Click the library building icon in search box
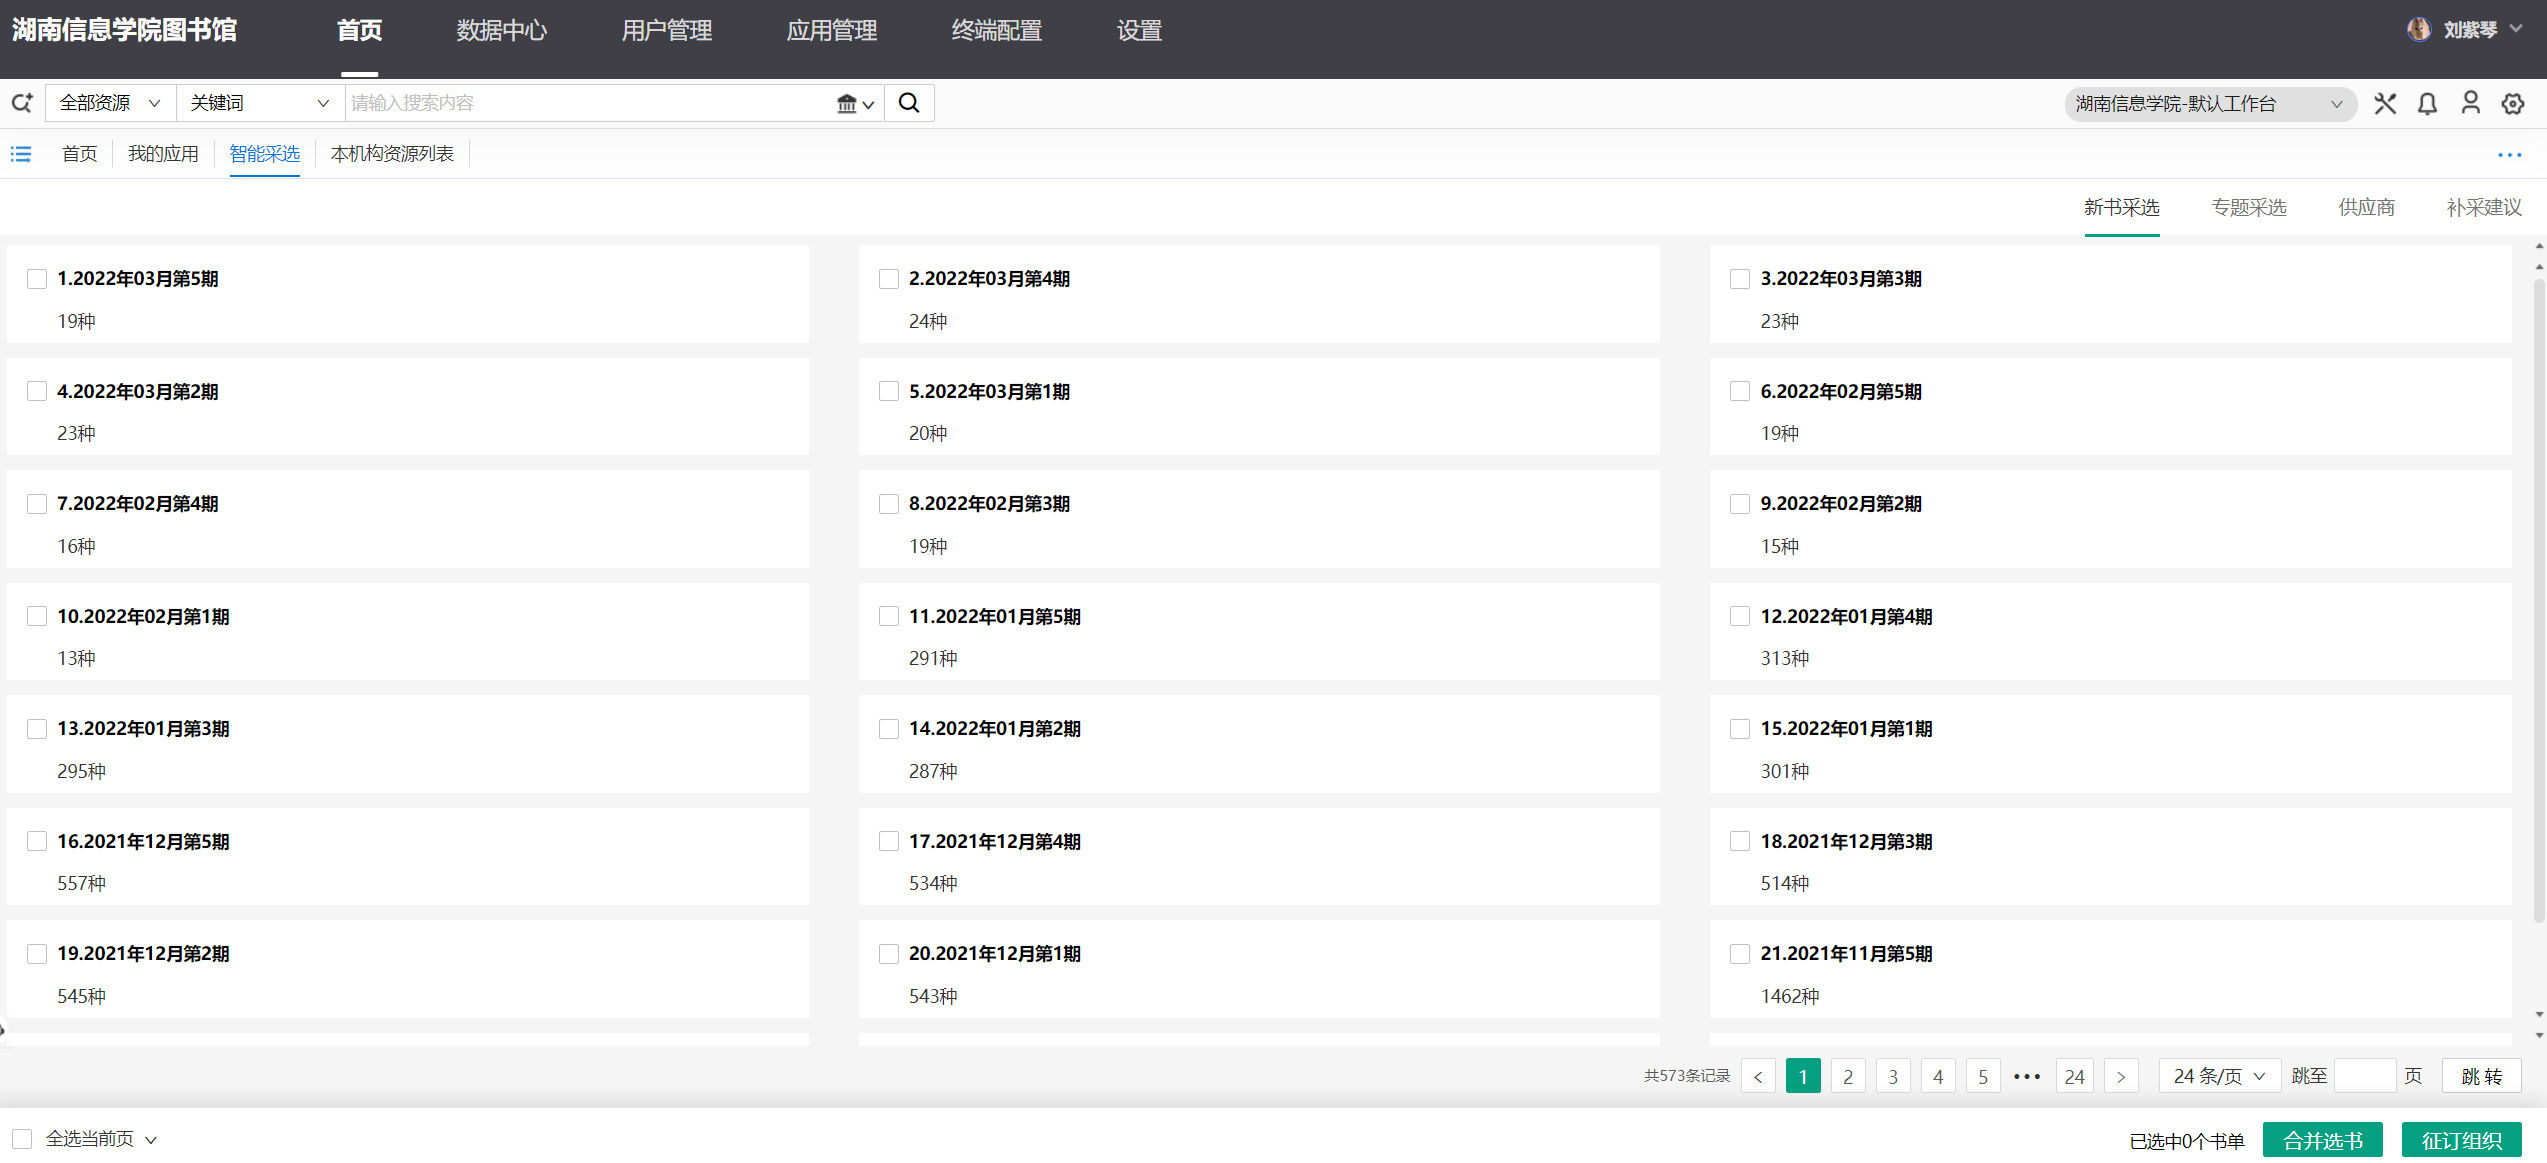This screenshot has width=2547, height=1163. point(847,103)
